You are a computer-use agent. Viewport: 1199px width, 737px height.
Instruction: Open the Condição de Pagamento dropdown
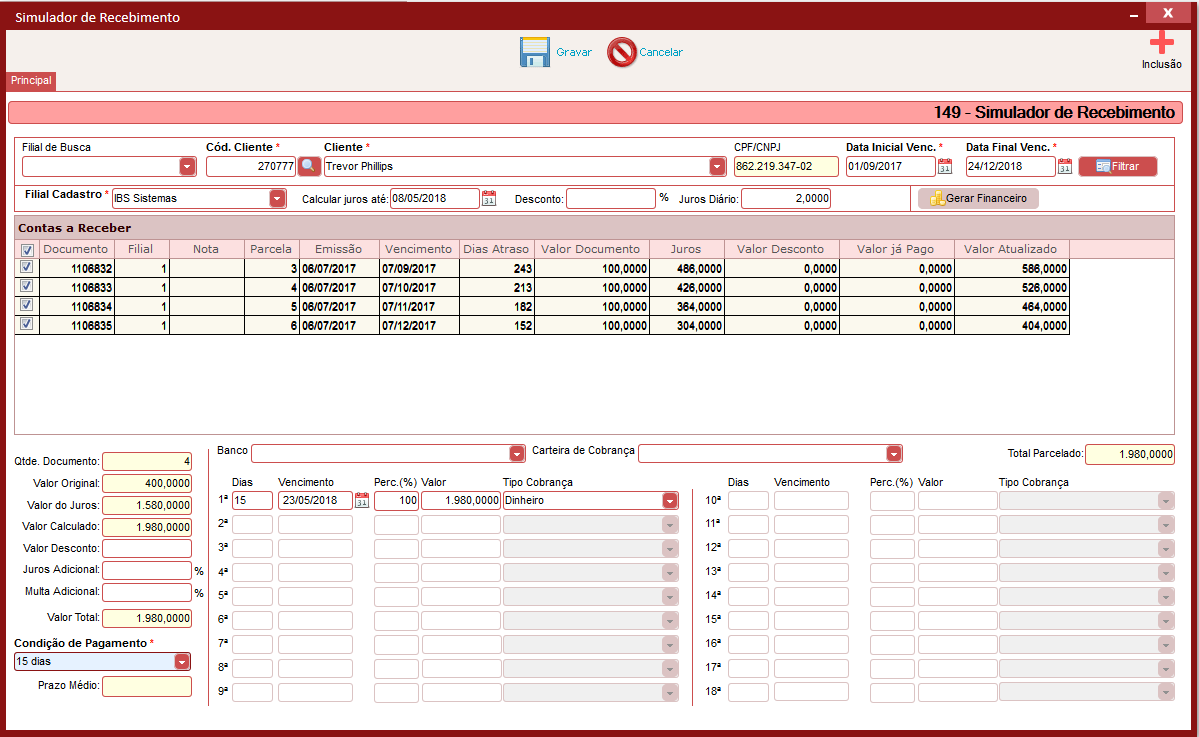click(x=182, y=661)
